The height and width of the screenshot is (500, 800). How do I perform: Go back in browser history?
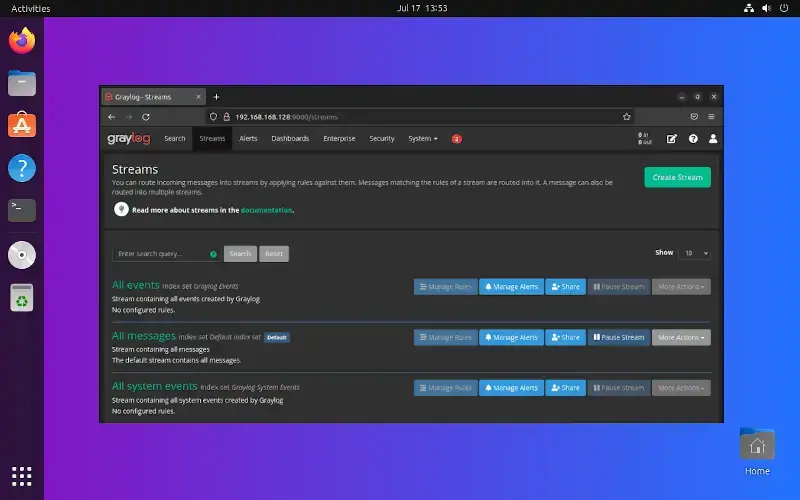click(112, 117)
